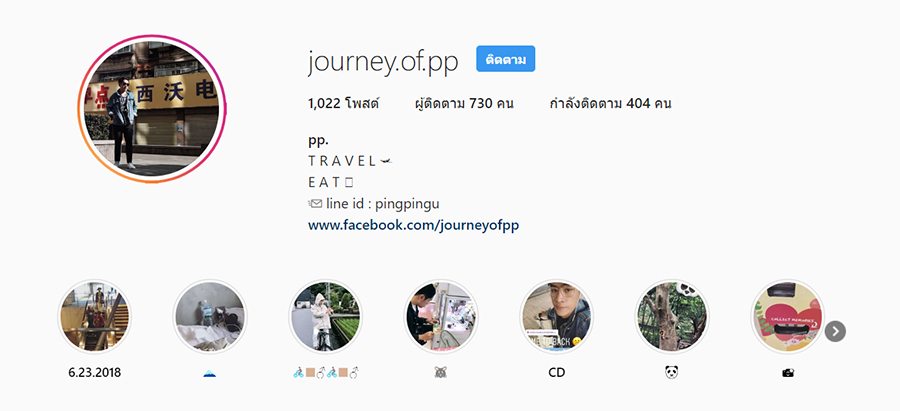Open the claw machine highlight thumbnail

pos(441,317)
